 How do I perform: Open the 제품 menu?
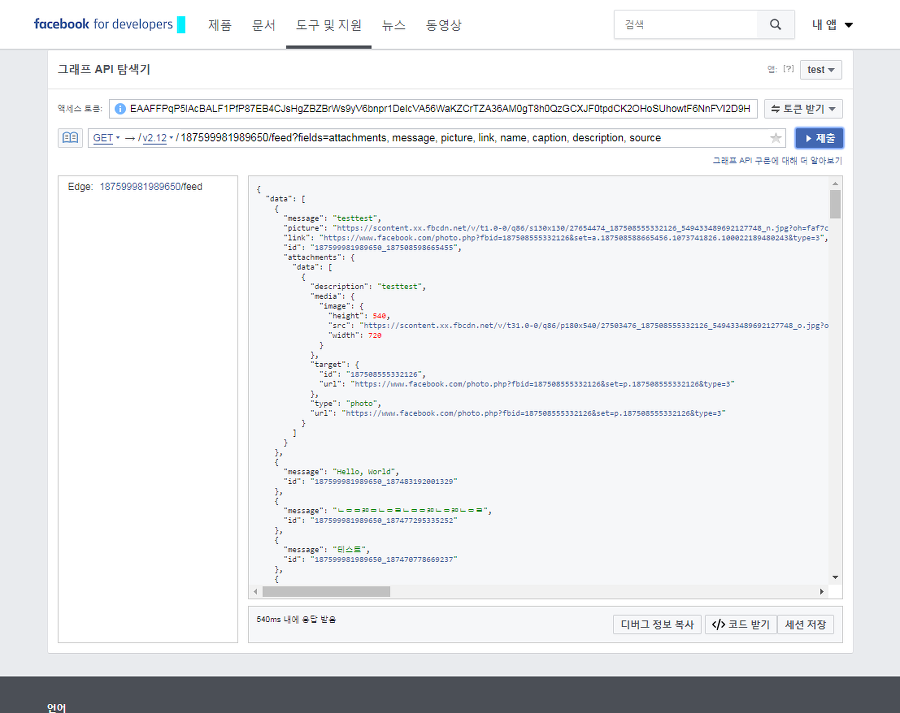pyautogui.click(x=219, y=25)
